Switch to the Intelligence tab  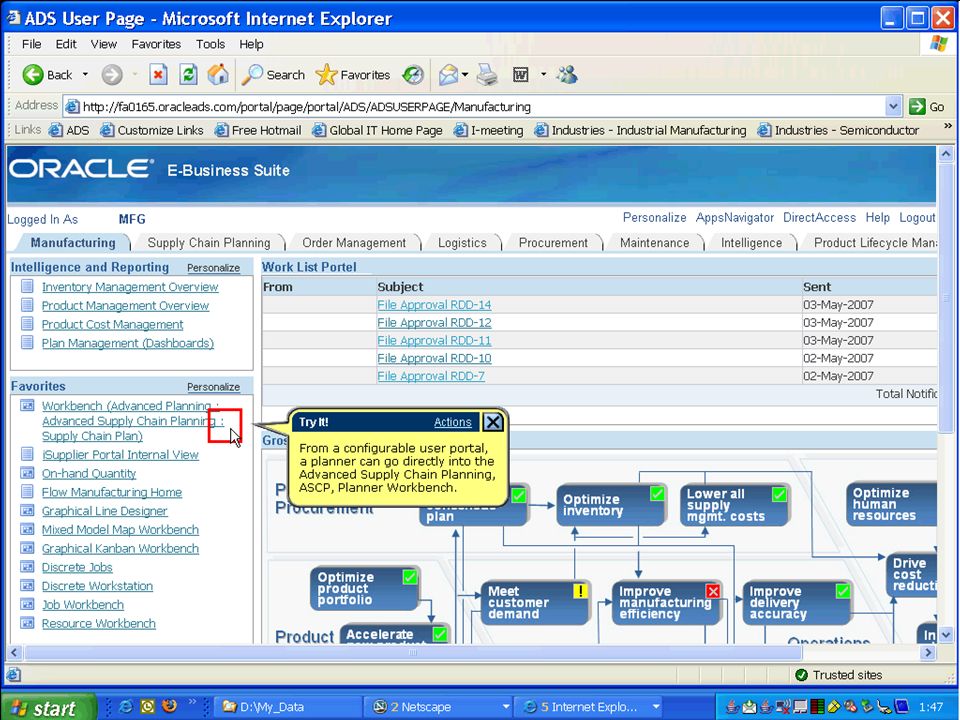pyautogui.click(x=751, y=243)
